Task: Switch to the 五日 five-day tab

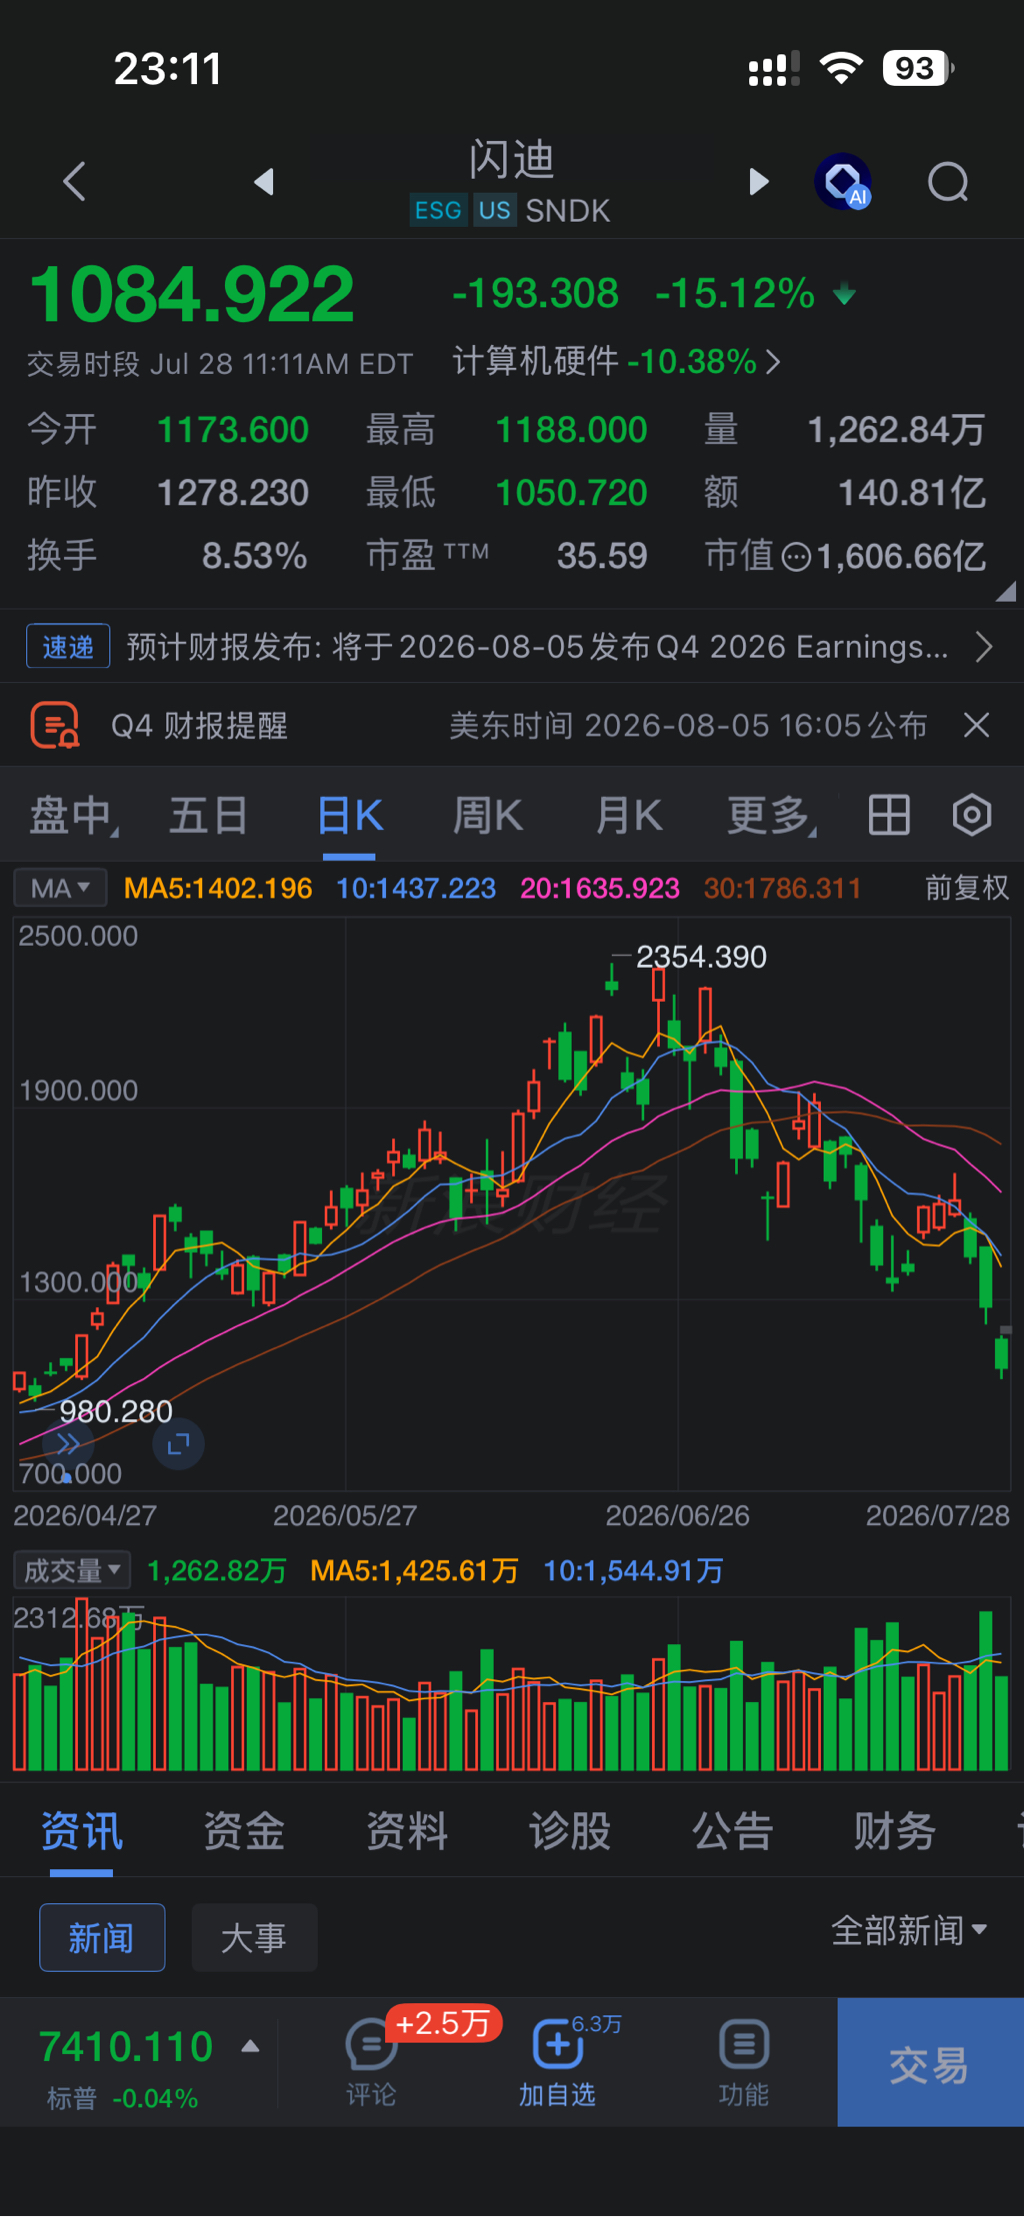Action: click(x=208, y=815)
